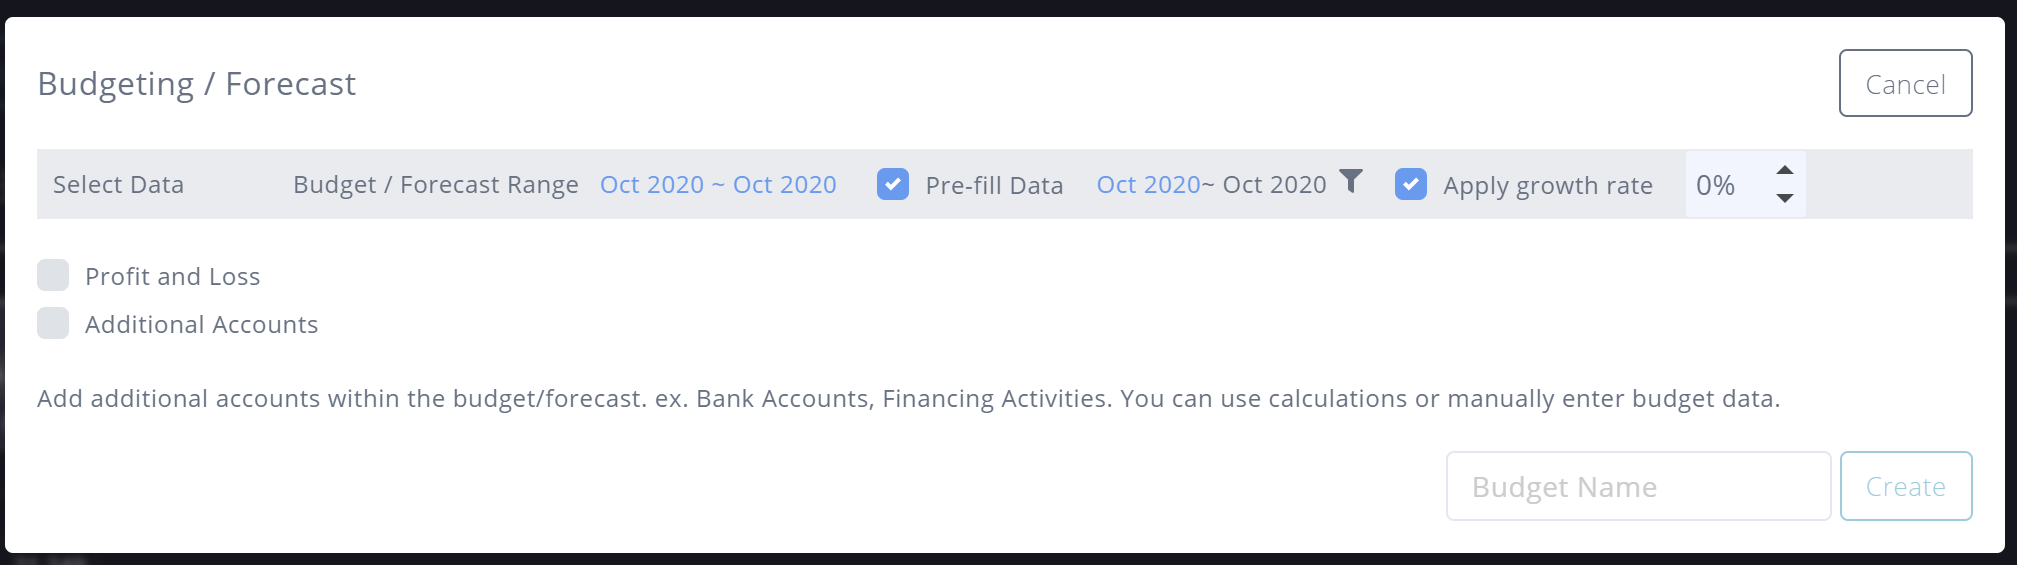Click the Apply growth rate label
Screen dimensions: 2017x565
(x=1548, y=185)
